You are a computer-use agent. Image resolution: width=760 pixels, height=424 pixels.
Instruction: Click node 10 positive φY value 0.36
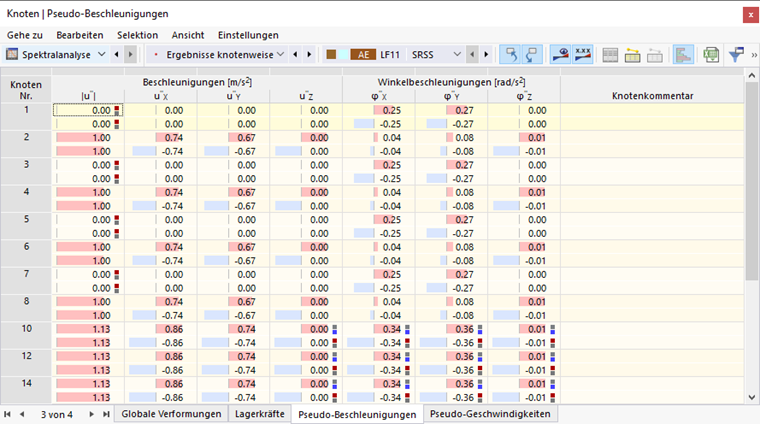(451, 329)
